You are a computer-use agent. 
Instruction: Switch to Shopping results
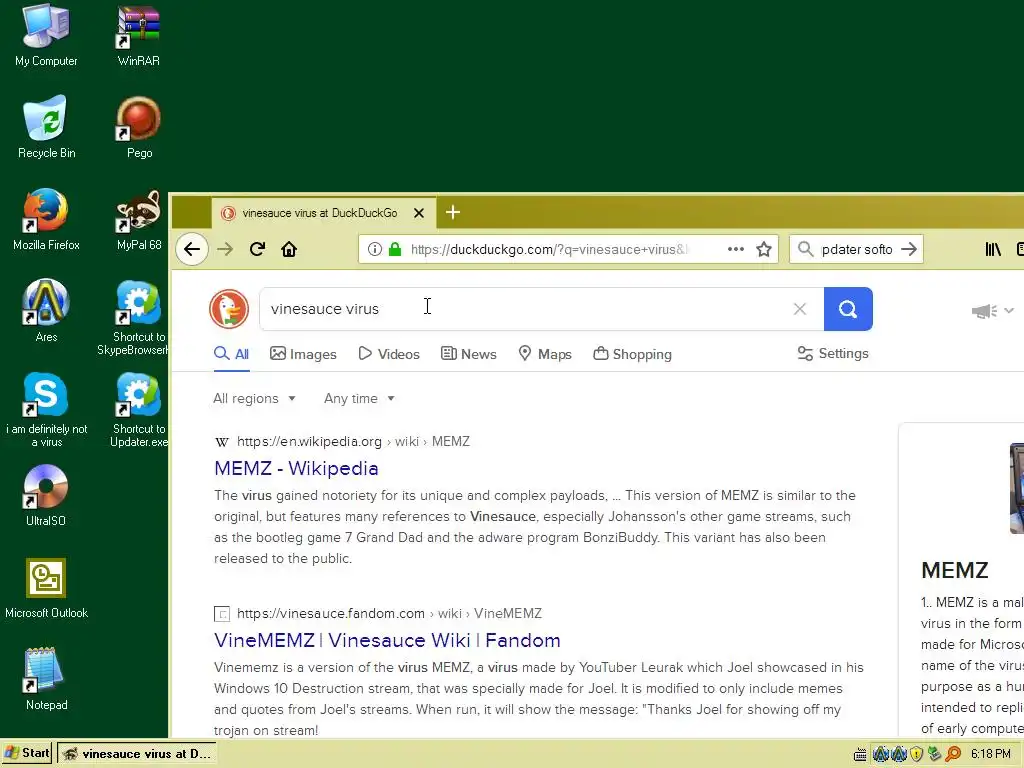point(633,354)
